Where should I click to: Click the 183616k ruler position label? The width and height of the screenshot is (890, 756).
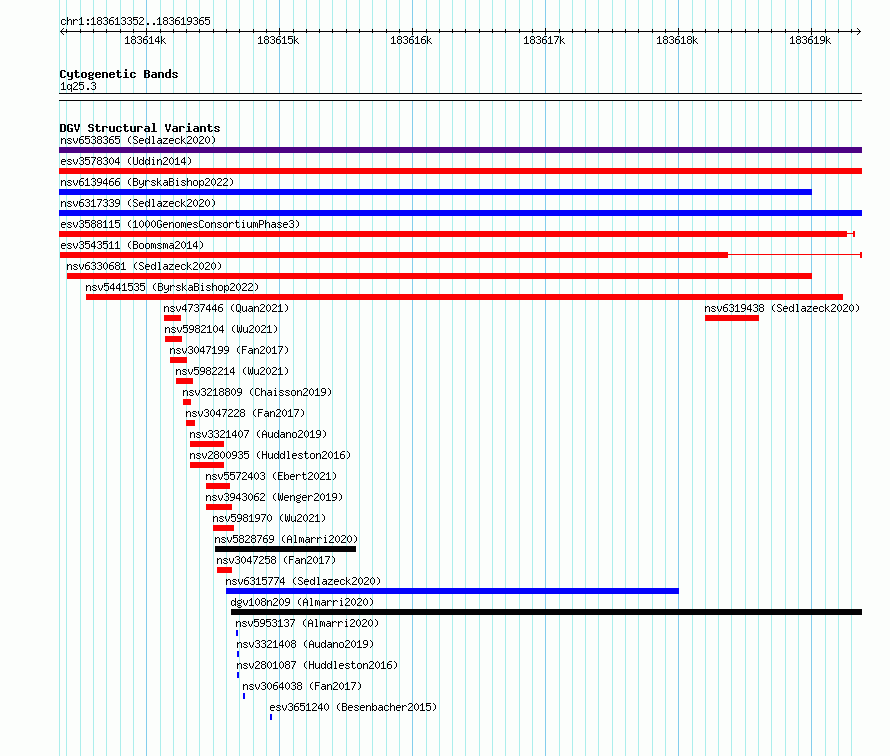tap(411, 40)
